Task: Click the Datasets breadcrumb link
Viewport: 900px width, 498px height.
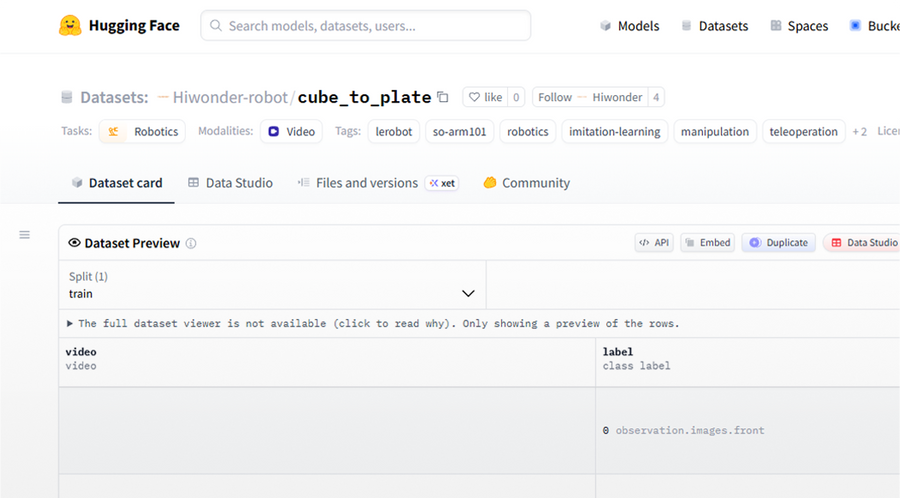Action: coord(114,98)
